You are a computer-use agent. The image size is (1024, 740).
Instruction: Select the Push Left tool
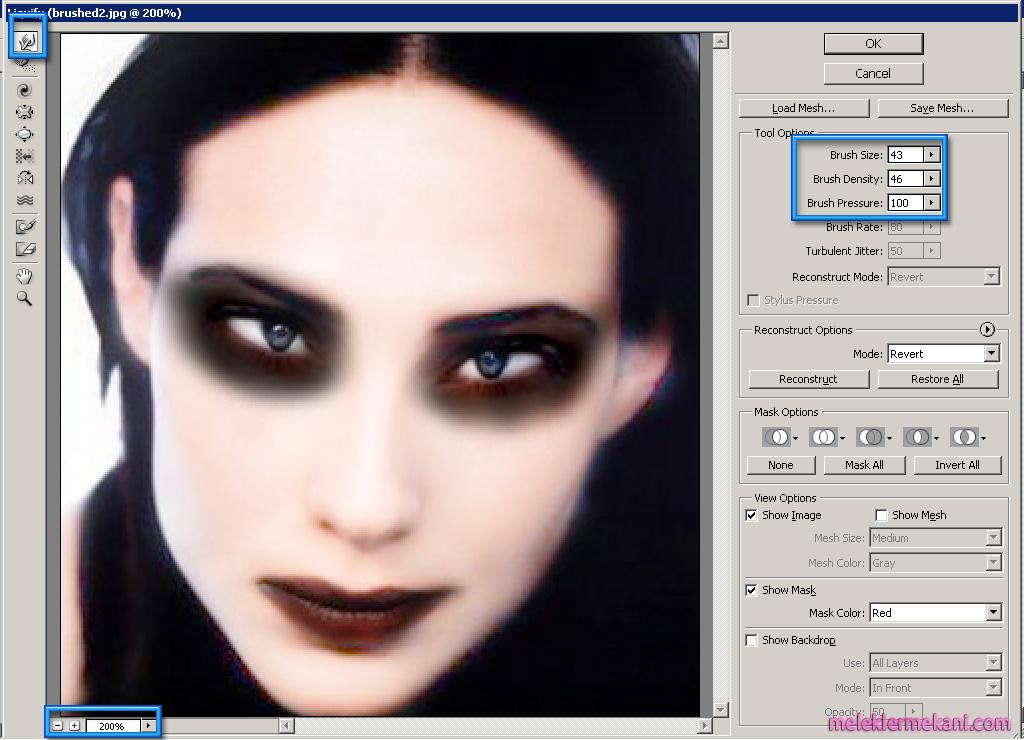(x=27, y=155)
